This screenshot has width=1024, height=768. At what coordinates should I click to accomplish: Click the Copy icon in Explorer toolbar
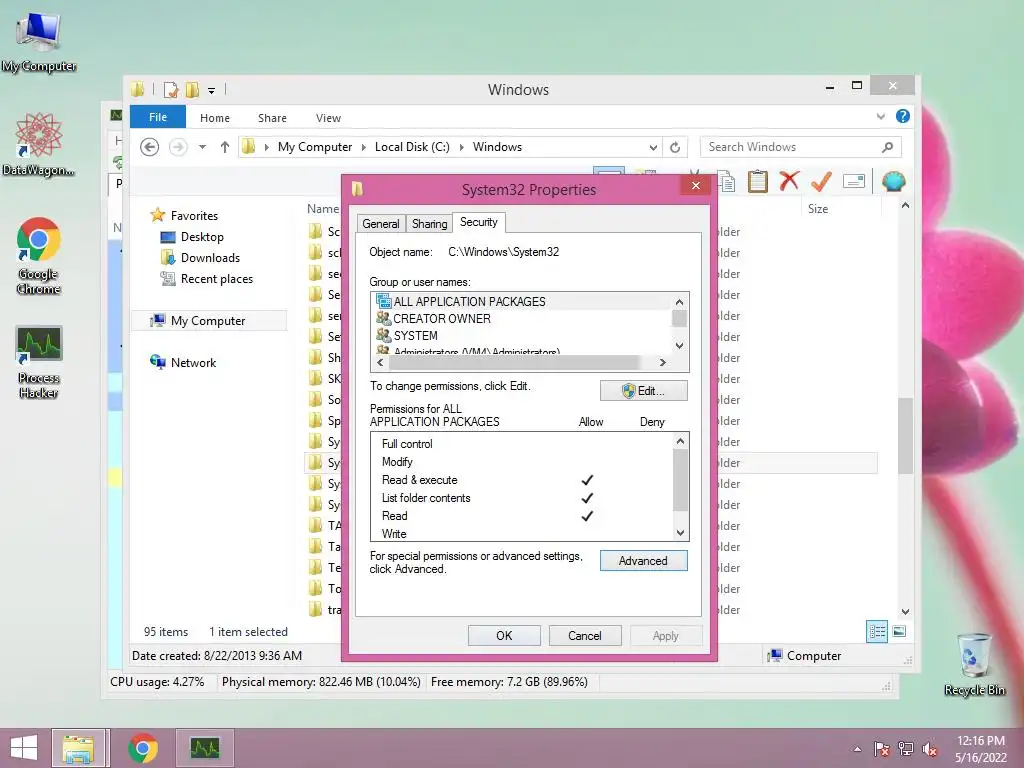pyautogui.click(x=726, y=182)
